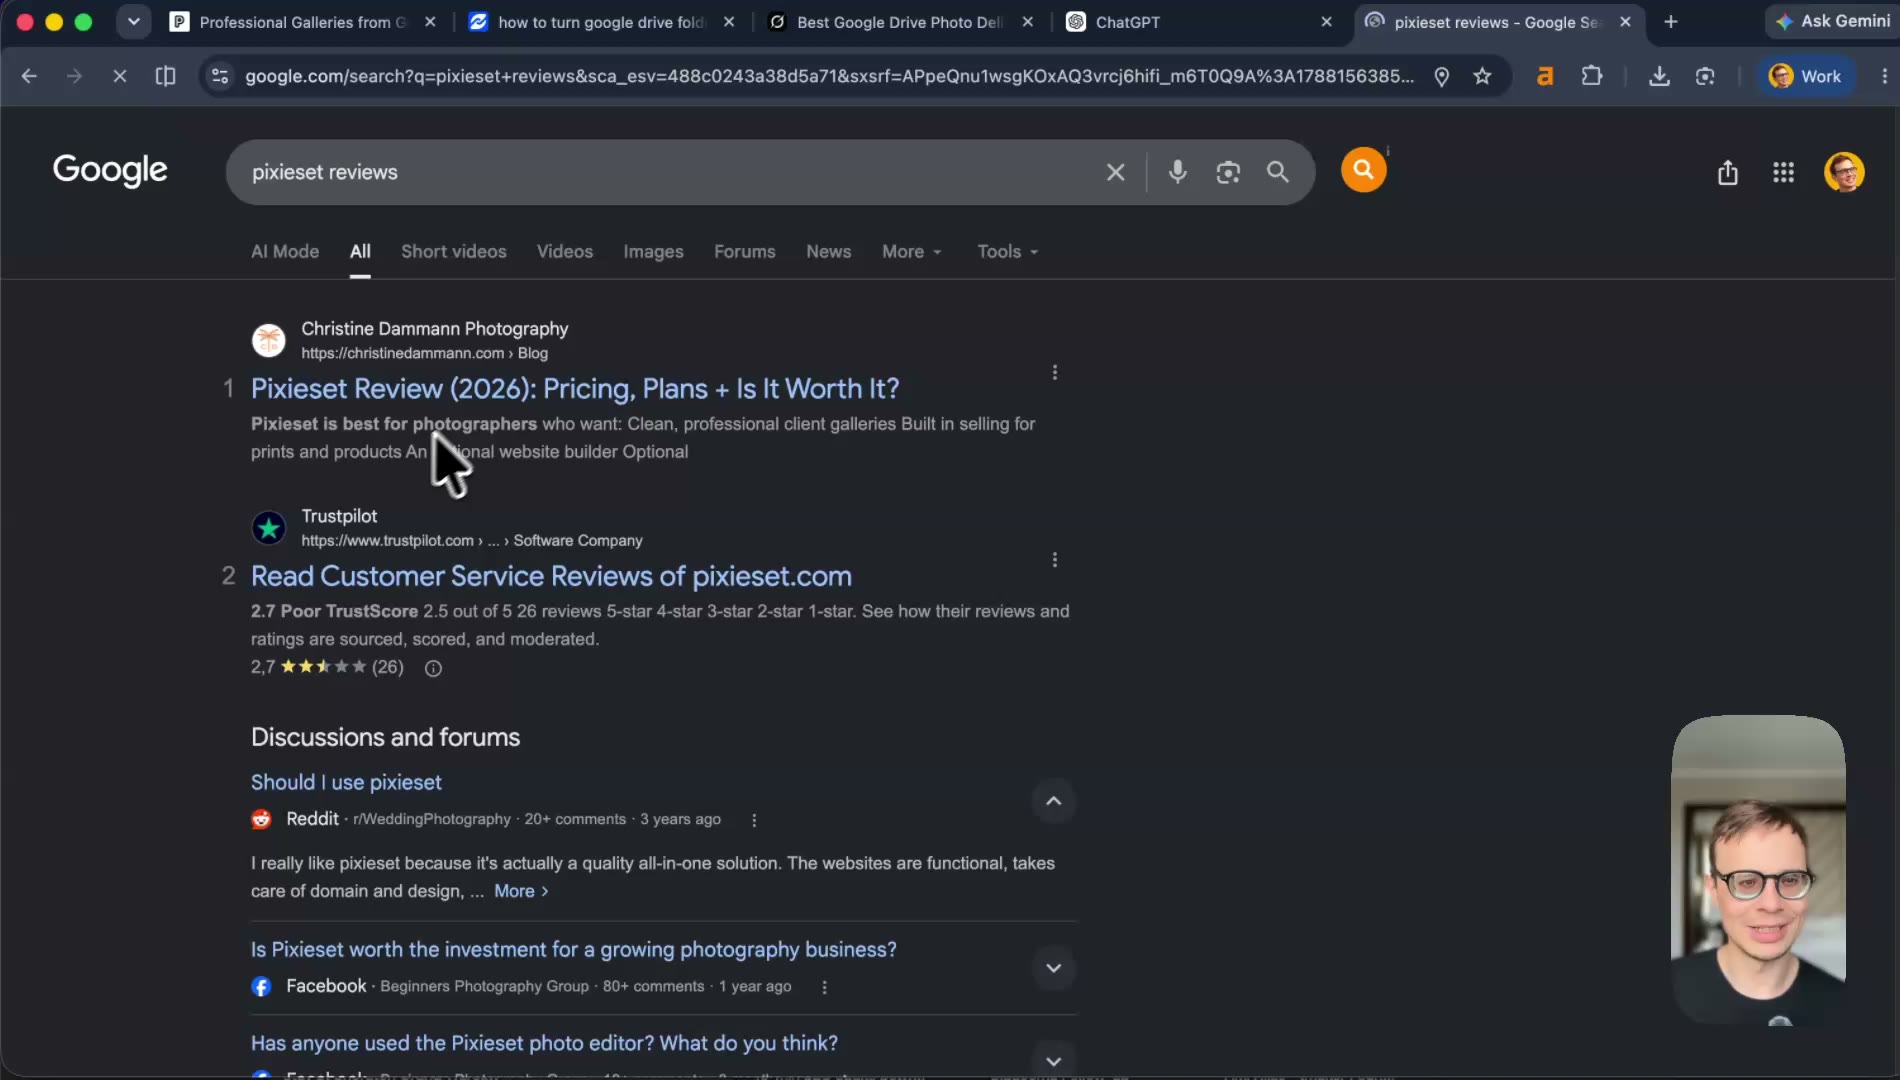Click the Google logo
Viewport: 1900px width, 1080px height.
coord(110,171)
